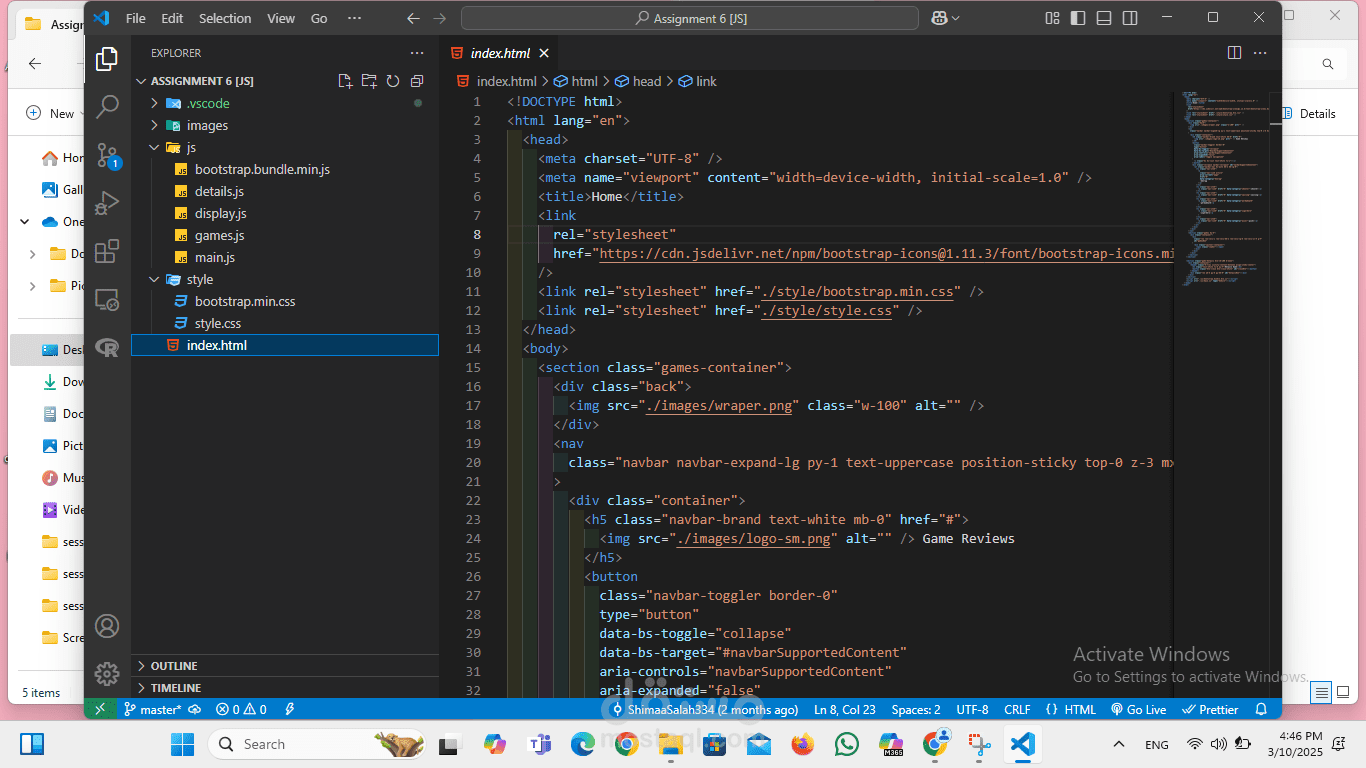Toggle the secondary sidebar layout button
The width and height of the screenshot is (1366, 768).
(x=1129, y=18)
